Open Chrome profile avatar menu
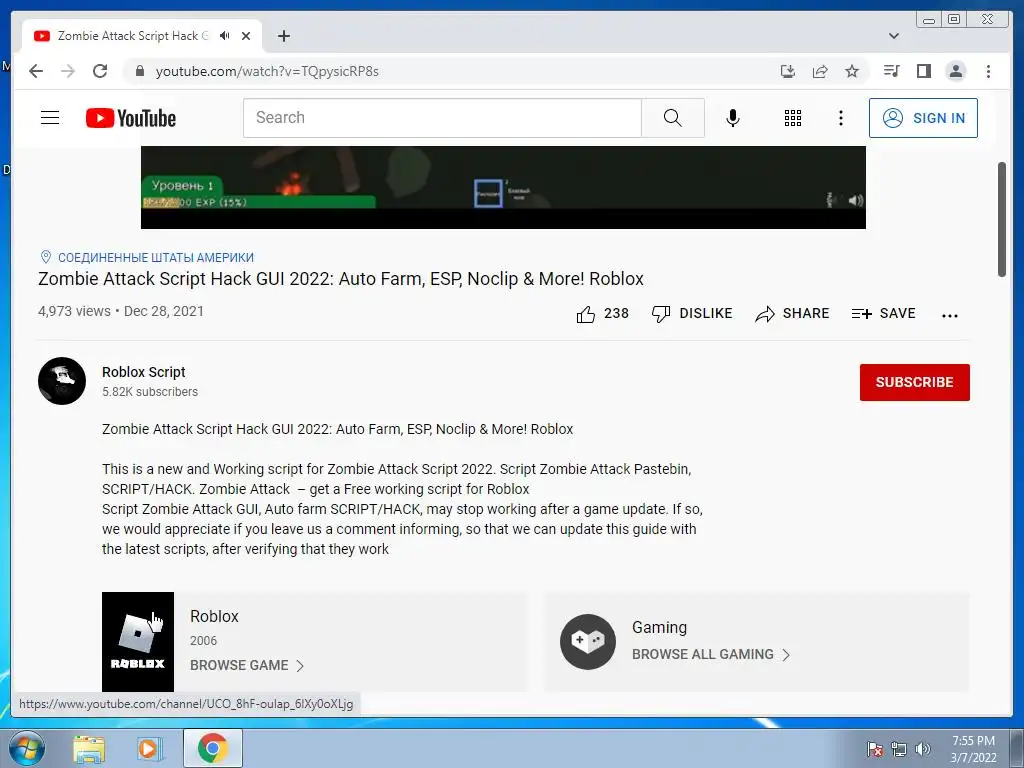 click(x=956, y=71)
